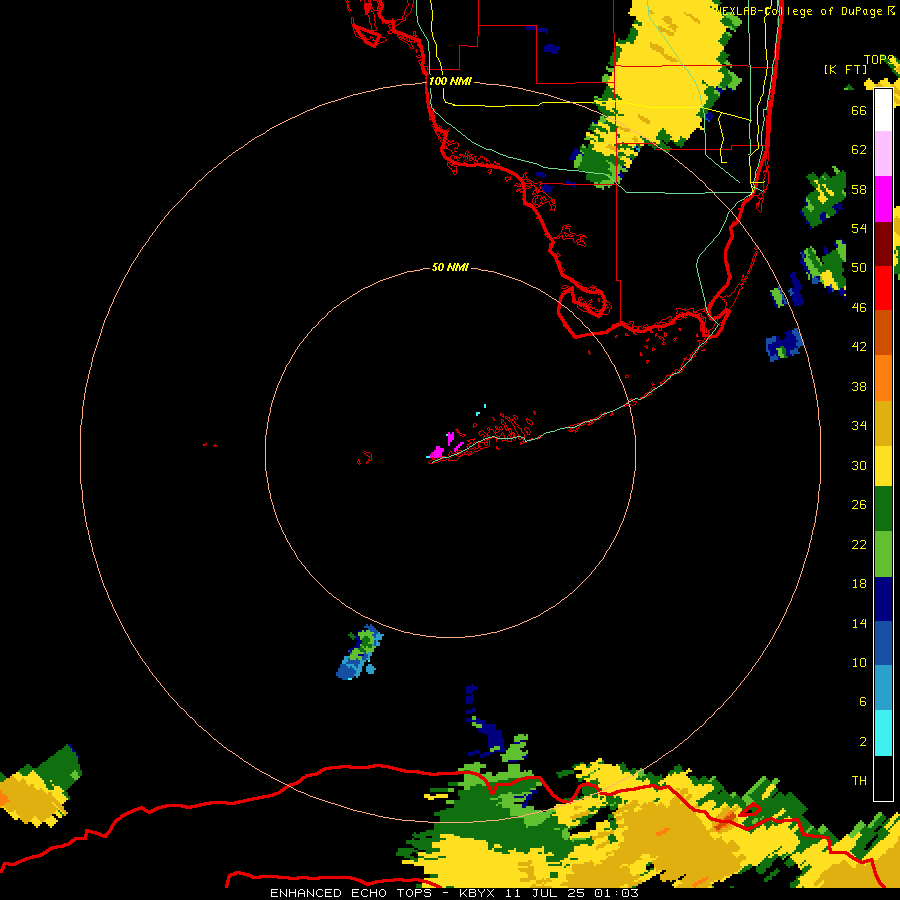This screenshot has width=900, height=900.
Task: Select the magenta legend swatch
Action: pyautogui.click(x=883, y=199)
